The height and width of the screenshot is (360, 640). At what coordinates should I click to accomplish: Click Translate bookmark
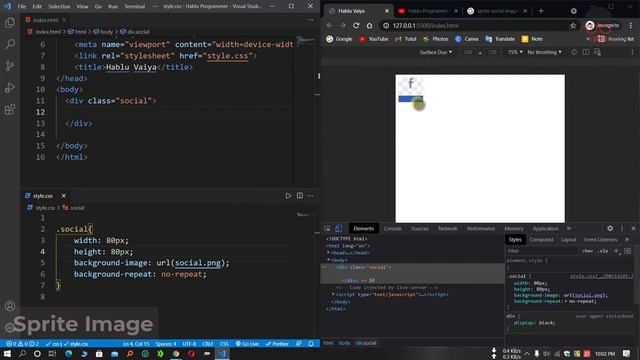500,39
